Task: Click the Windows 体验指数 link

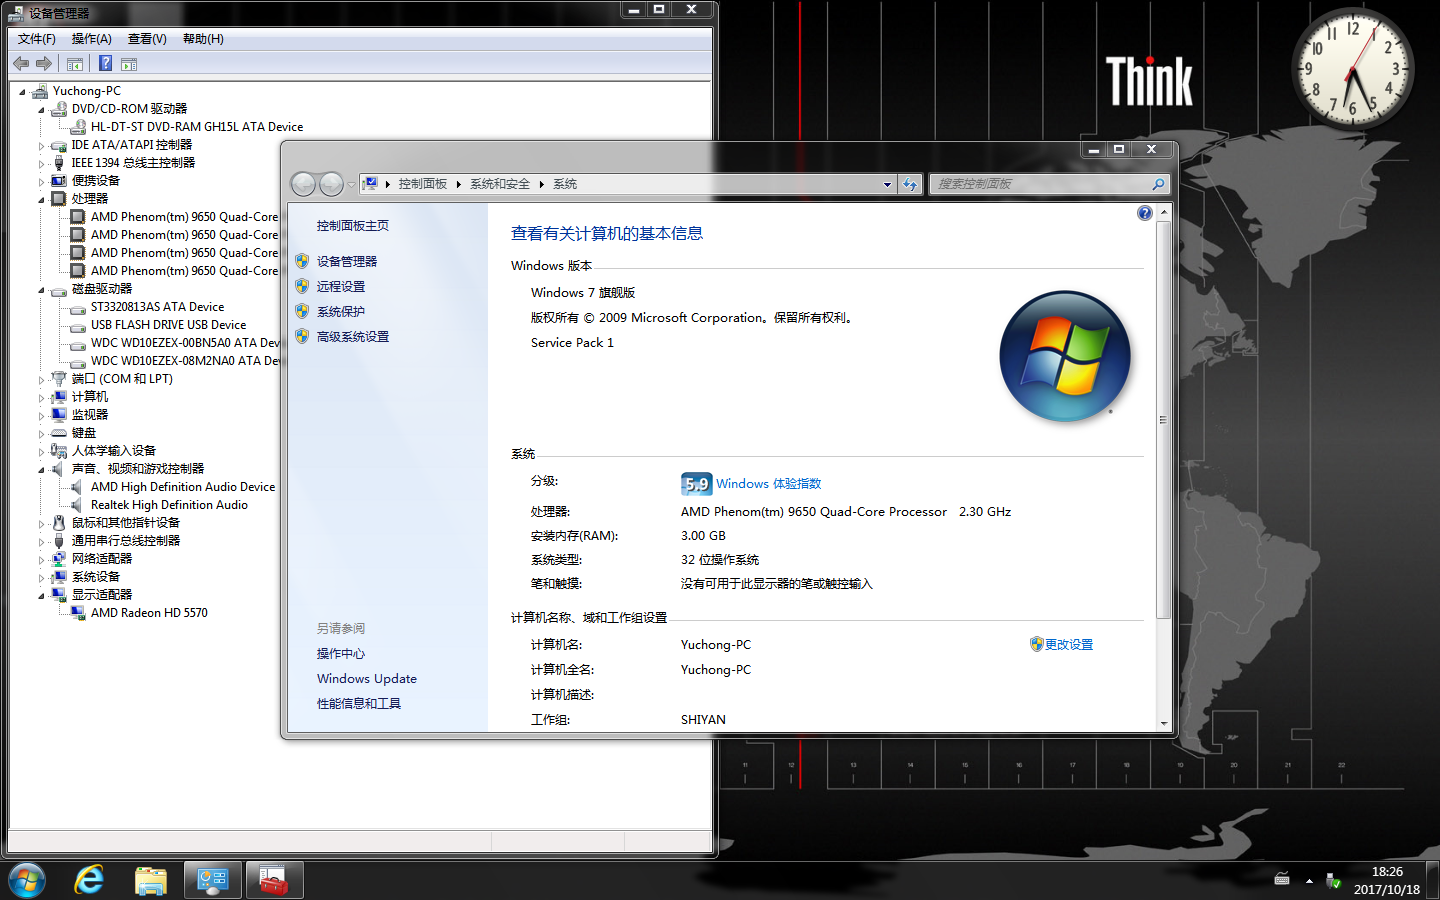Action: tap(769, 483)
